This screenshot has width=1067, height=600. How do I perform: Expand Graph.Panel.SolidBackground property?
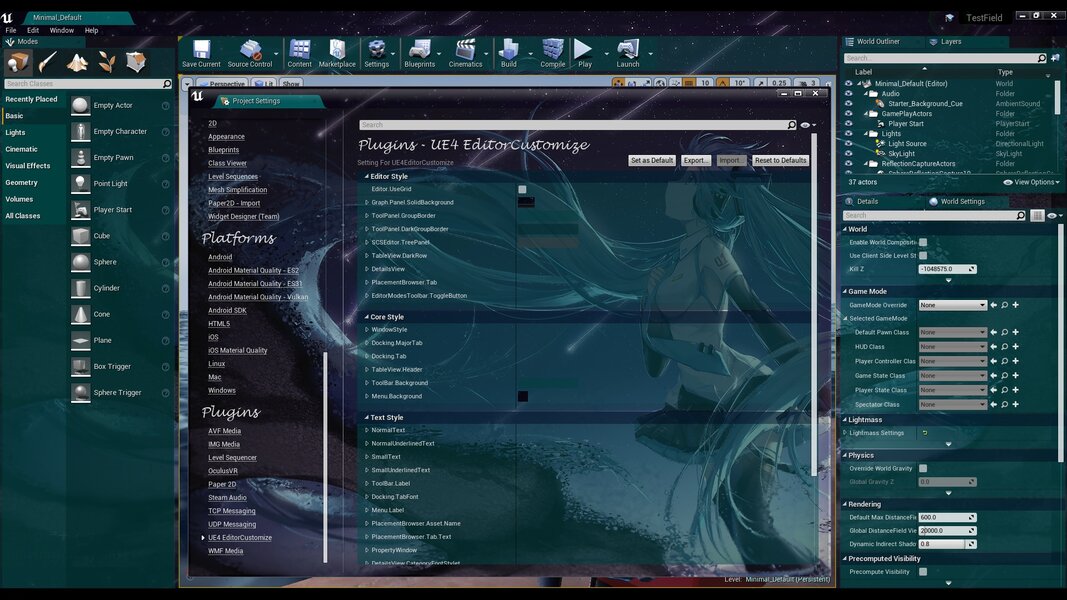(x=367, y=203)
